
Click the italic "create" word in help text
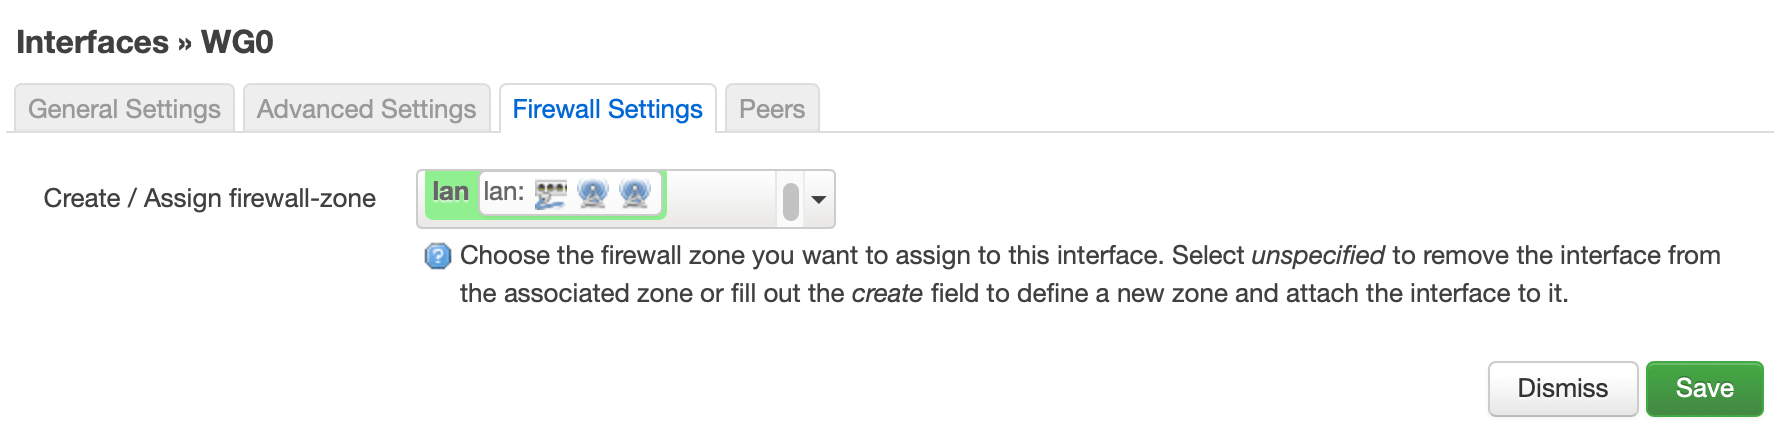click(x=887, y=293)
